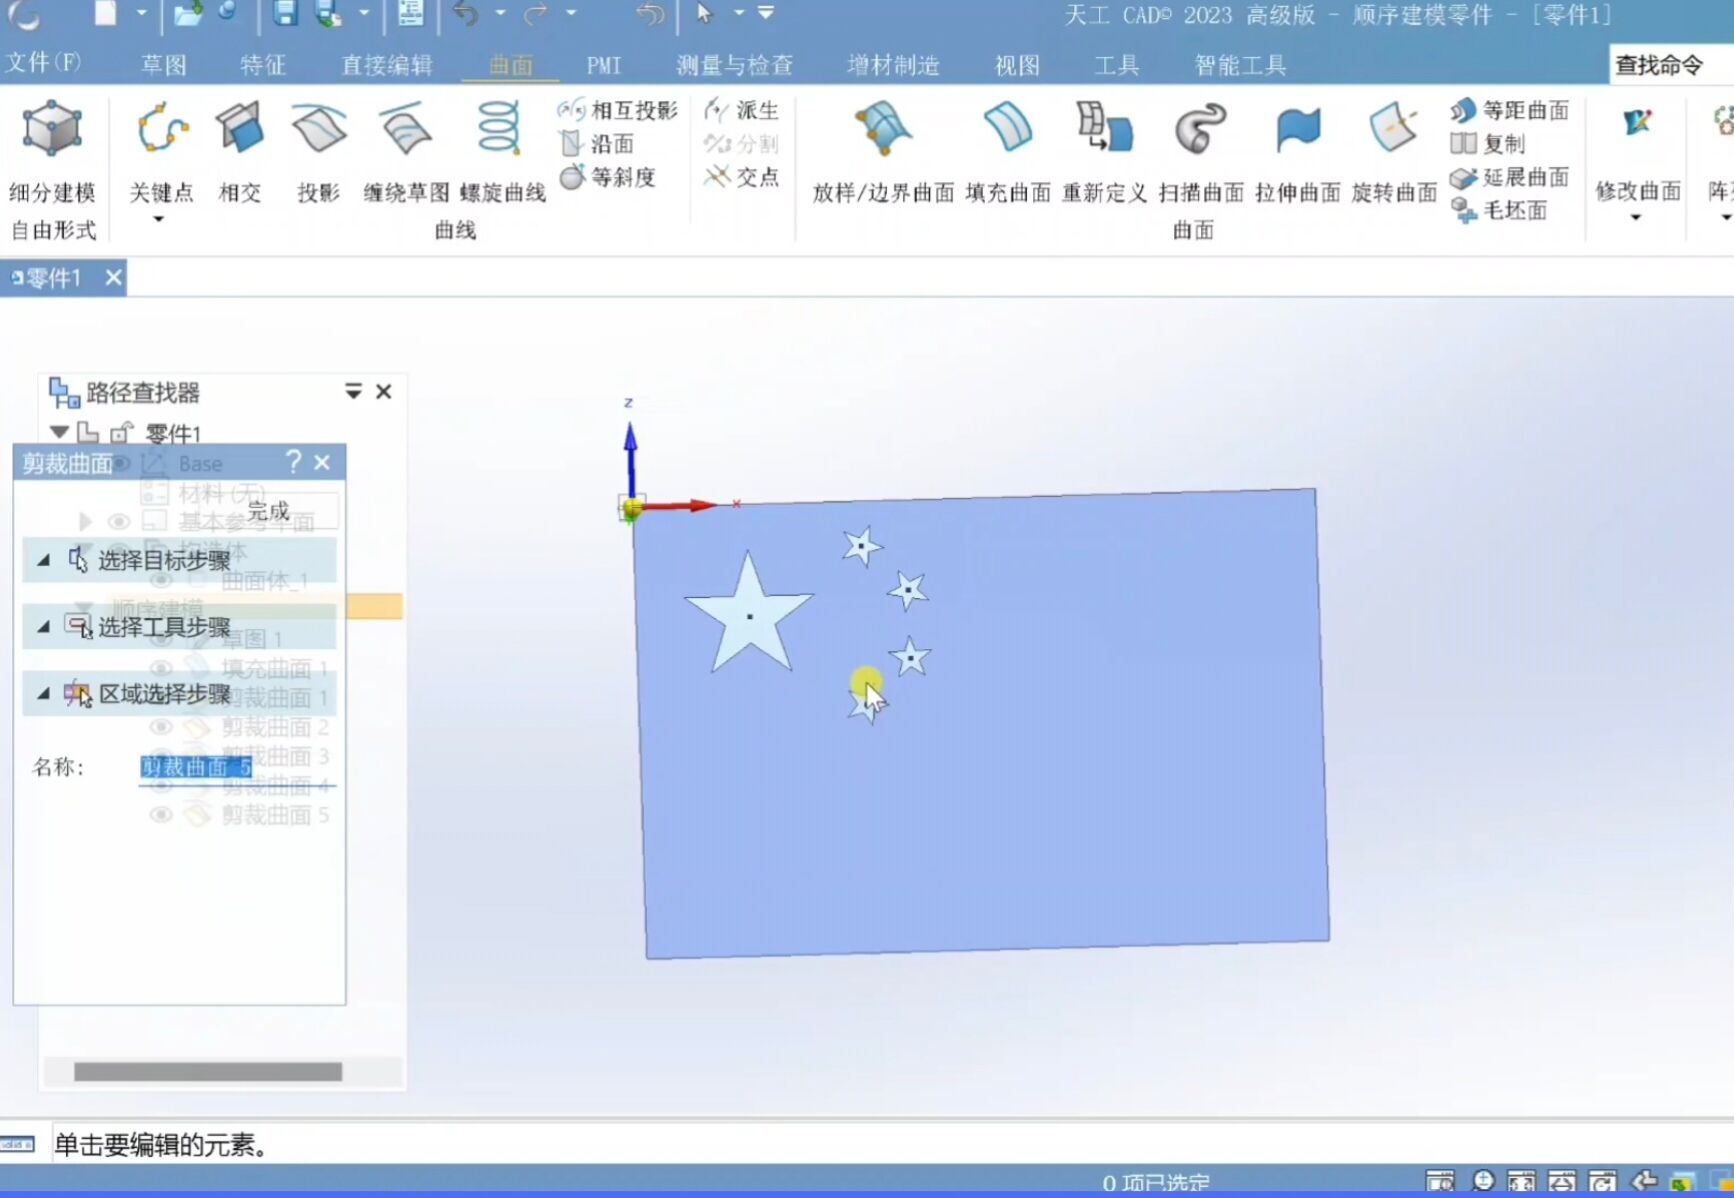Click the zoom icon in the status bar
The width and height of the screenshot is (1734, 1198).
click(1482, 1181)
